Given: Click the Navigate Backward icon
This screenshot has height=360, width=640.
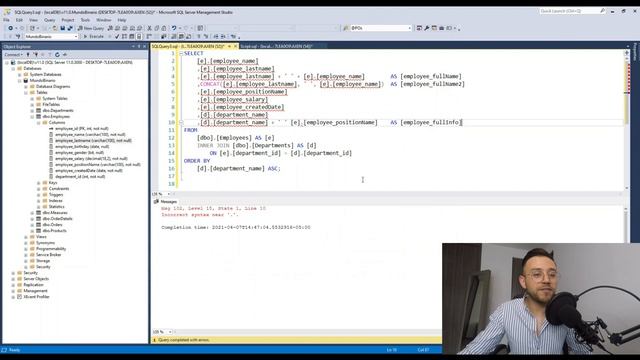Looking at the screenshot, I should point(10,28).
